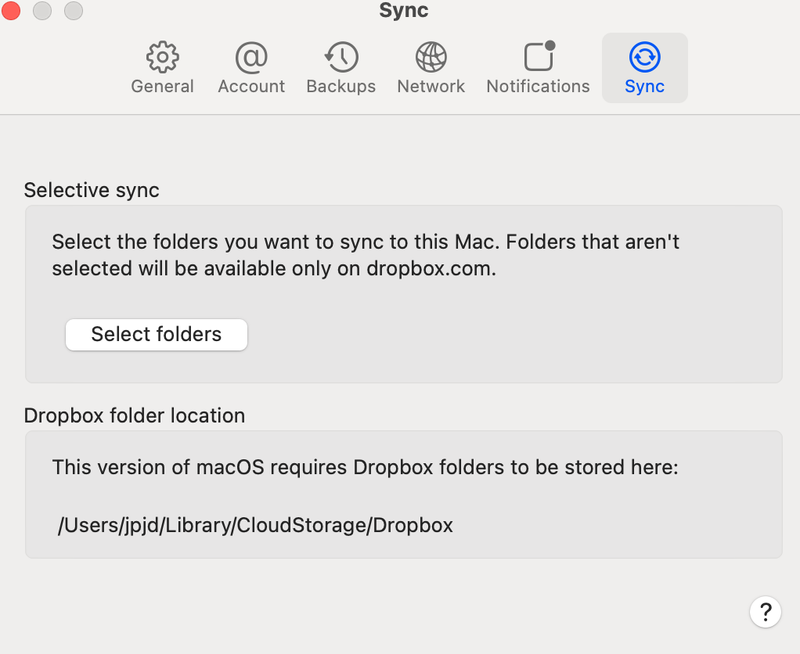This screenshot has height=654, width=800.
Task: Click the General gear icon
Action: point(162,56)
